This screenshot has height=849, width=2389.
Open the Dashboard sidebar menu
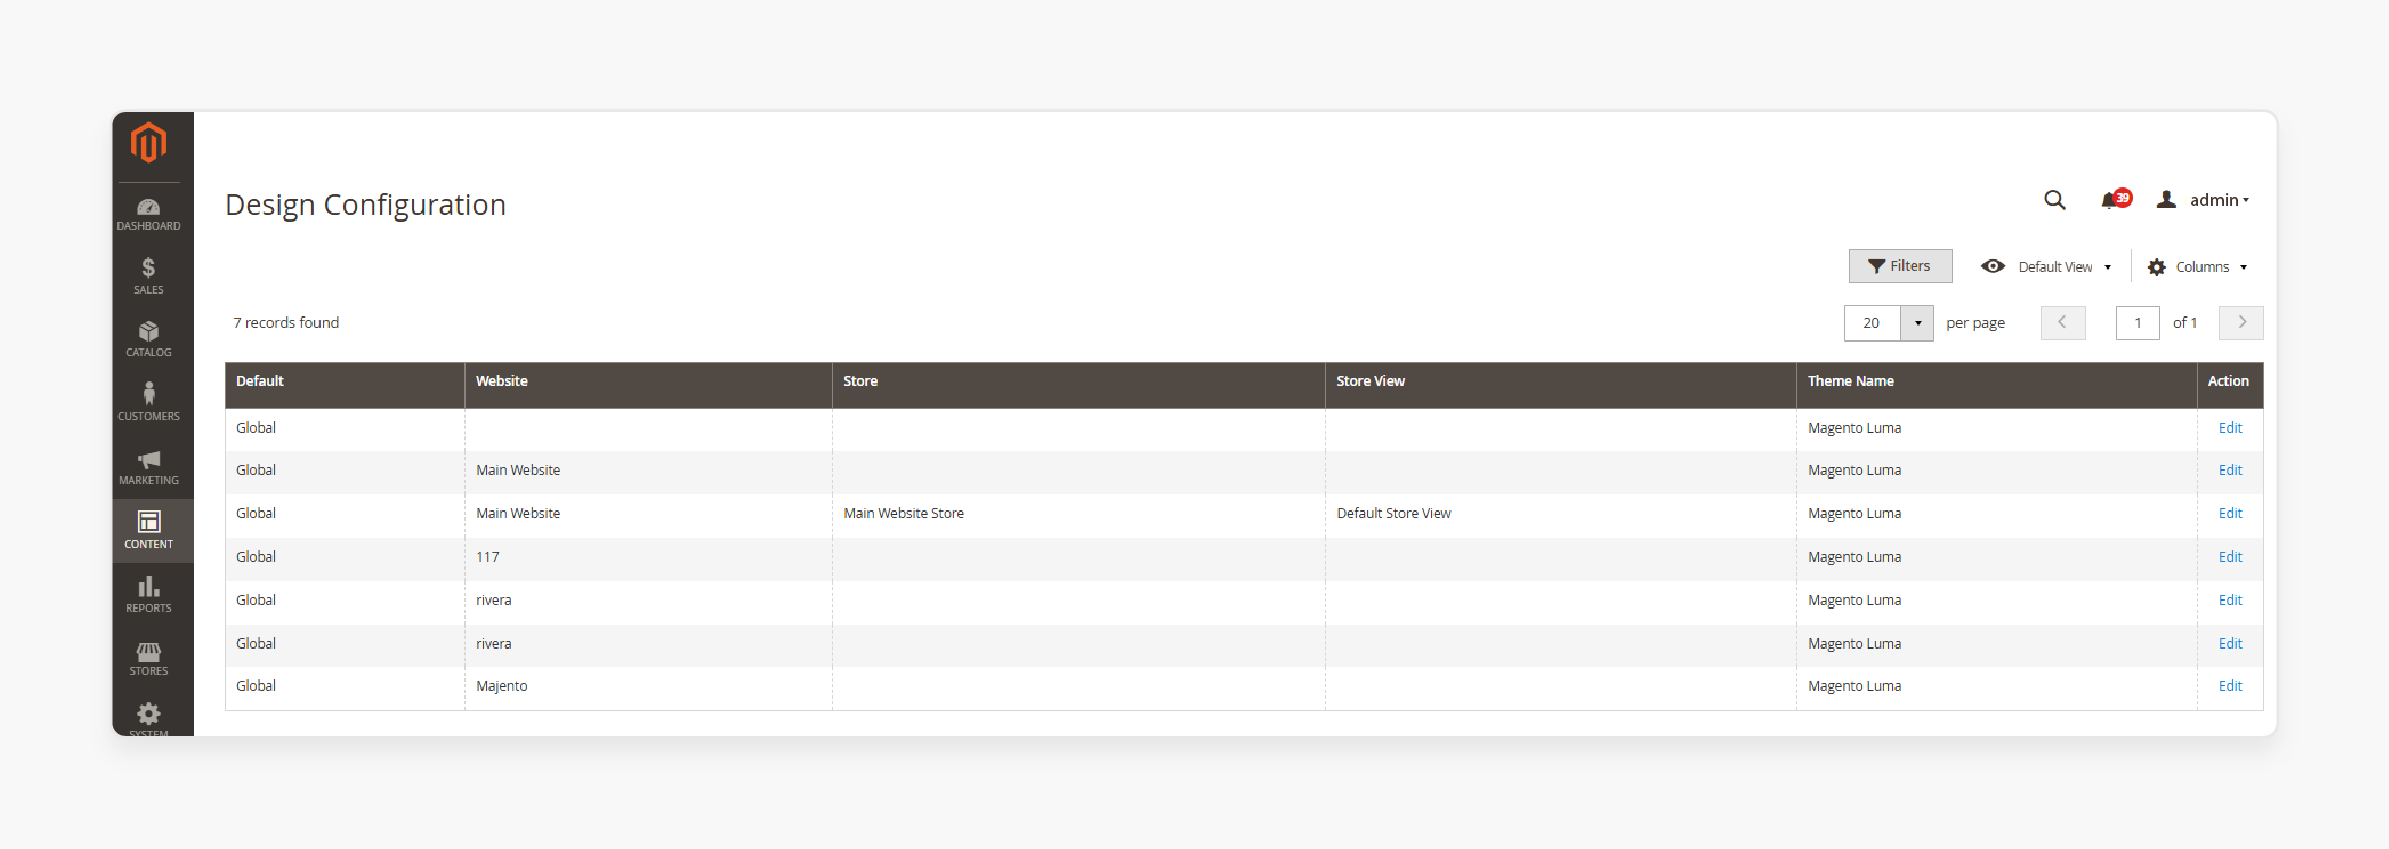[148, 214]
